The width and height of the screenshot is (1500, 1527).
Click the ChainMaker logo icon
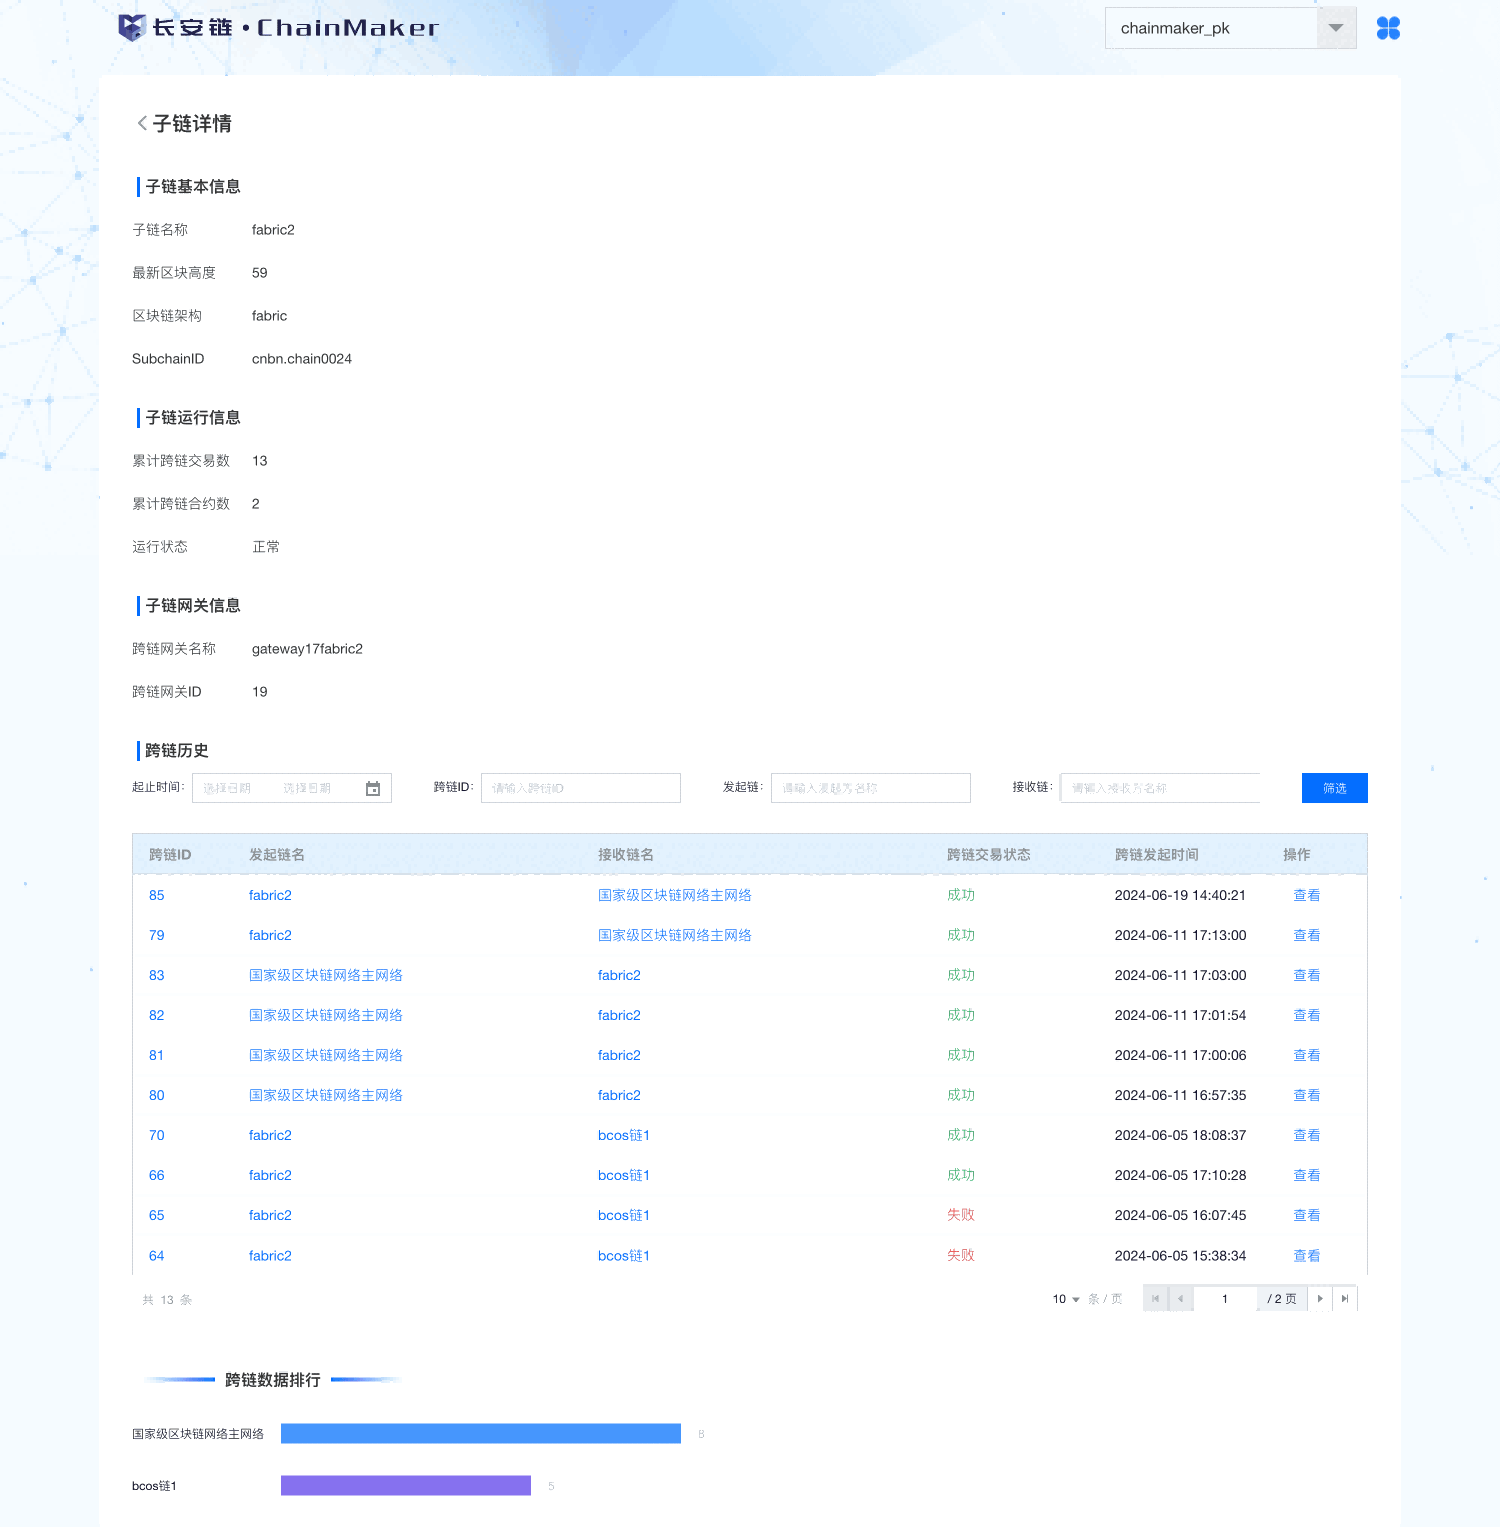click(131, 28)
